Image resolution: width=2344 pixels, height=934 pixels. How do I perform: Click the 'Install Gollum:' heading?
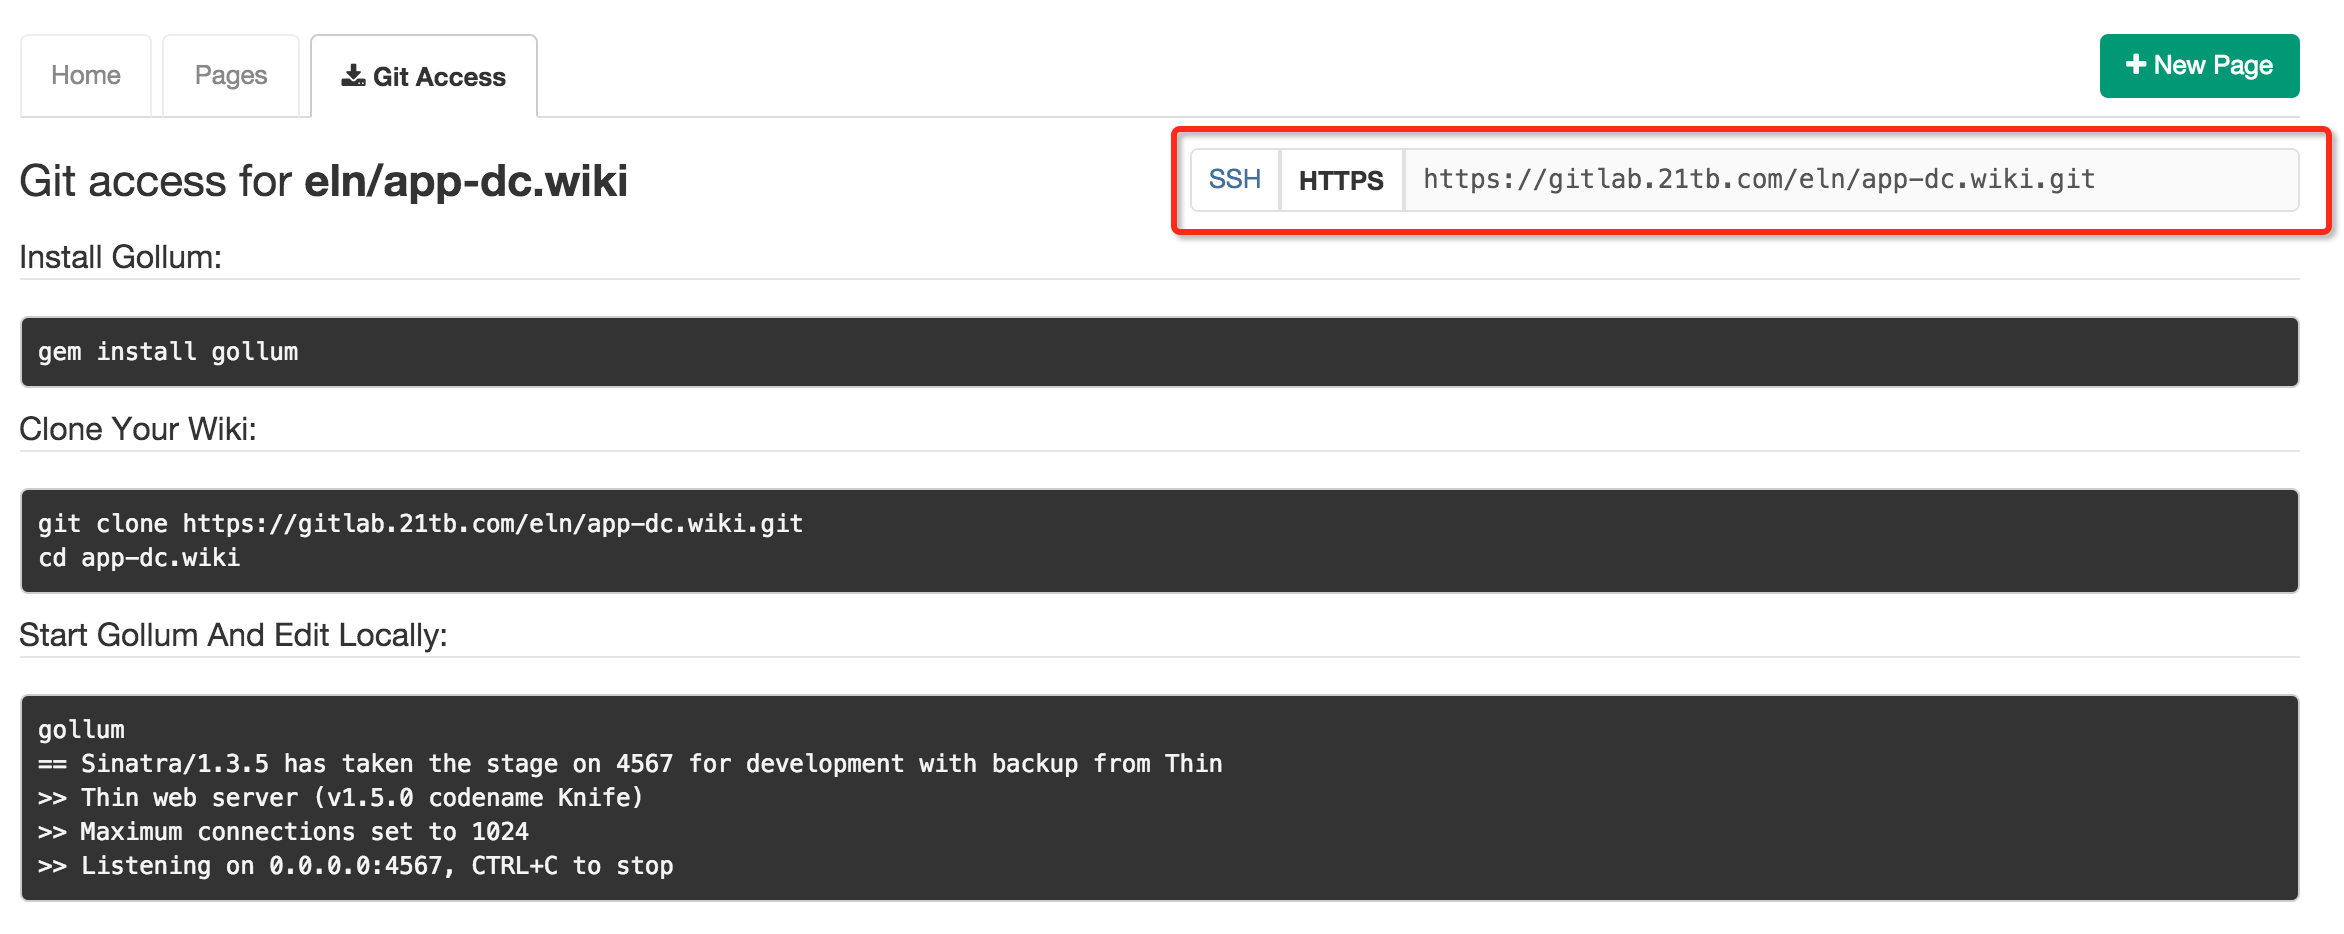click(120, 257)
